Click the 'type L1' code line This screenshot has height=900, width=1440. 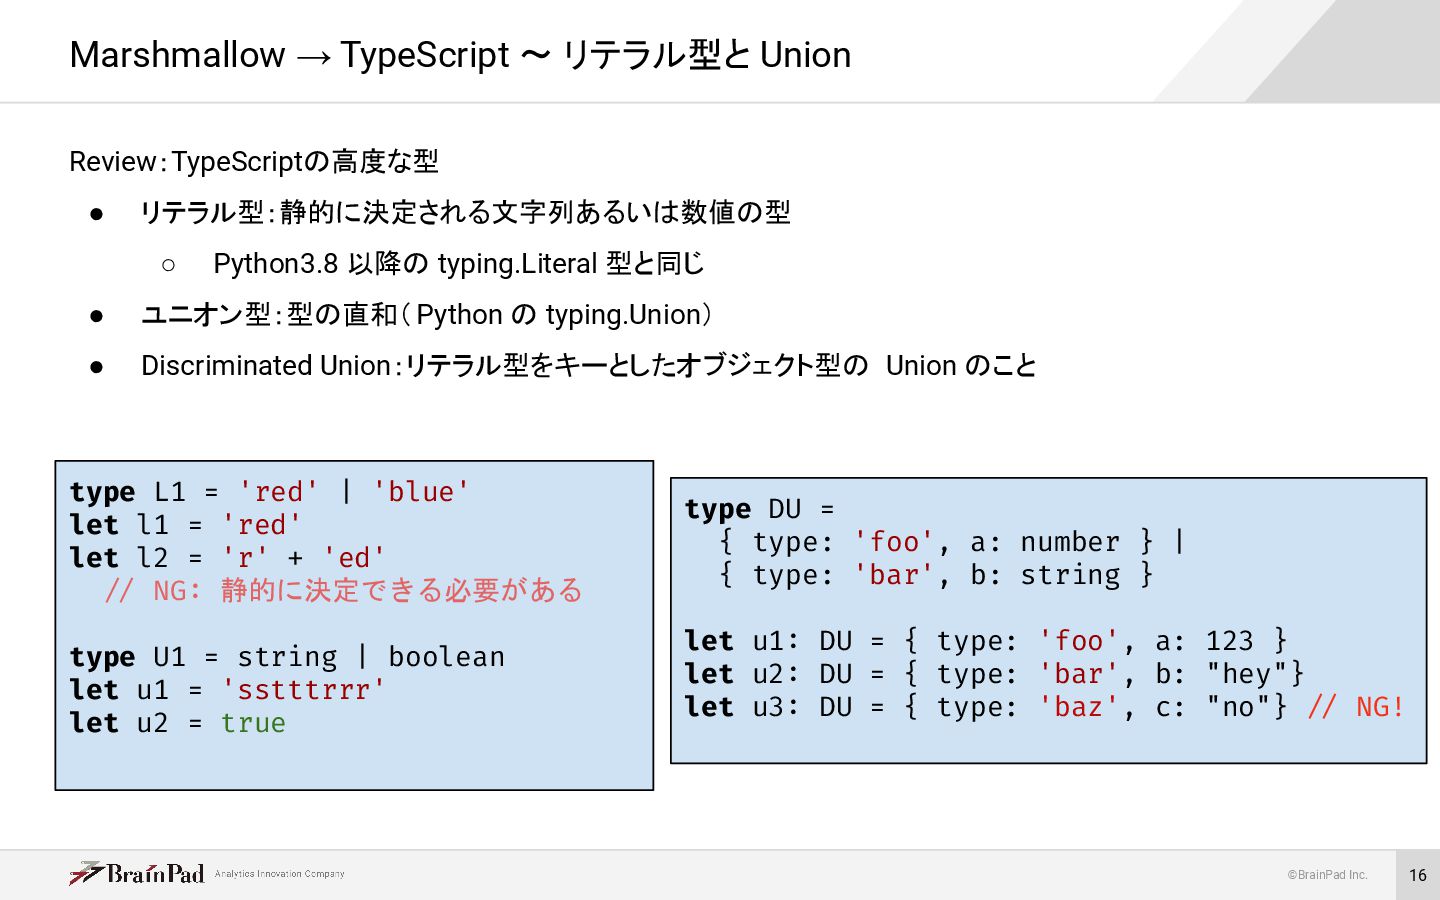pyautogui.click(x=269, y=492)
